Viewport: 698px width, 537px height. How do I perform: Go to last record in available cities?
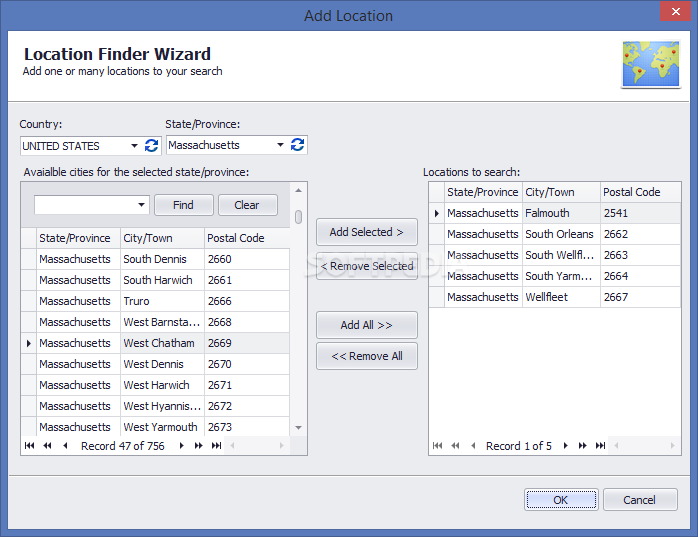click(x=216, y=446)
